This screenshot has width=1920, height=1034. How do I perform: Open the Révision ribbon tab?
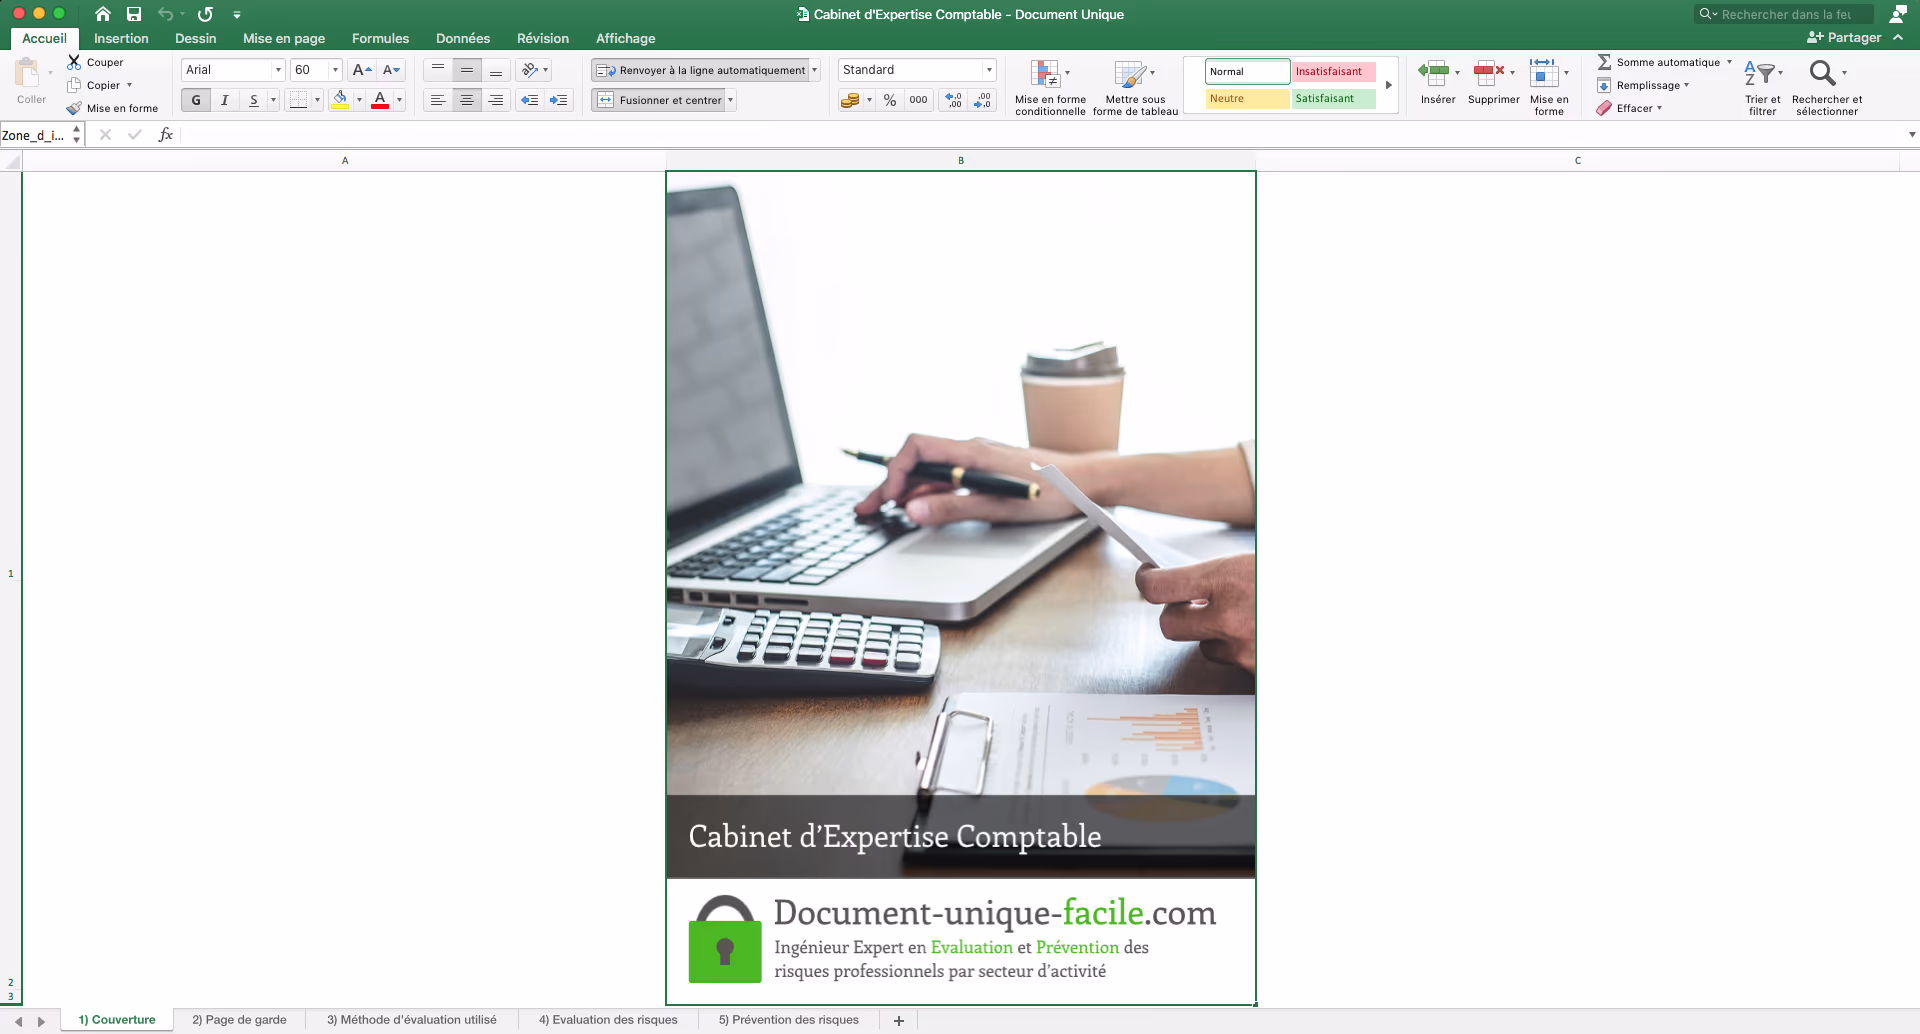543,38
